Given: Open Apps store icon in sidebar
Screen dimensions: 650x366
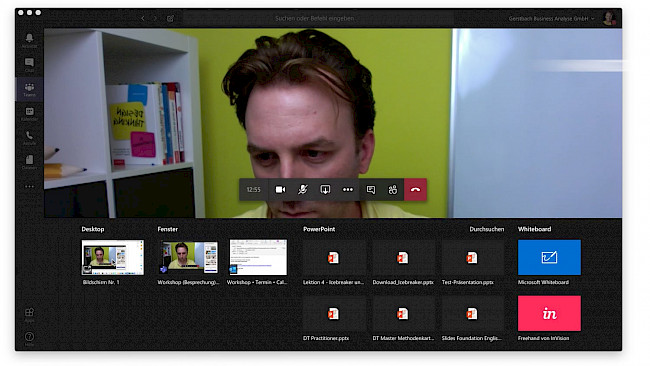Looking at the screenshot, I should (x=29, y=314).
